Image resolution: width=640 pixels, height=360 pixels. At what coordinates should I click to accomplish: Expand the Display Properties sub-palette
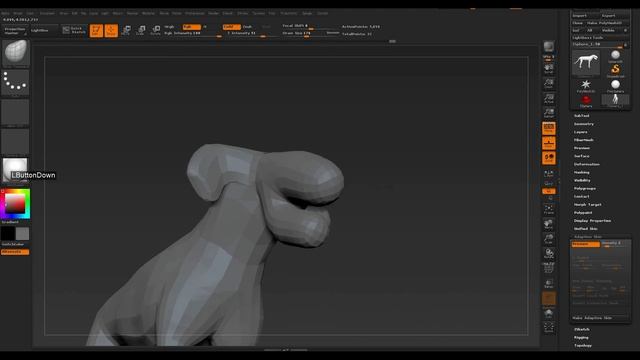pyautogui.click(x=592, y=220)
